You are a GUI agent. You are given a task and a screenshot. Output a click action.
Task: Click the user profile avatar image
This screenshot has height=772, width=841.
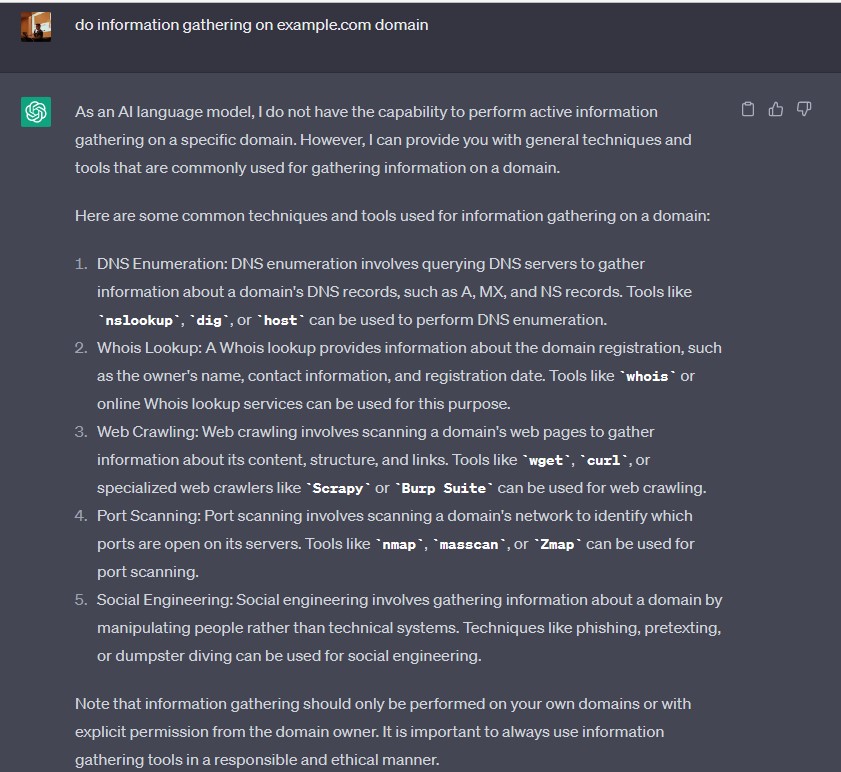36,25
